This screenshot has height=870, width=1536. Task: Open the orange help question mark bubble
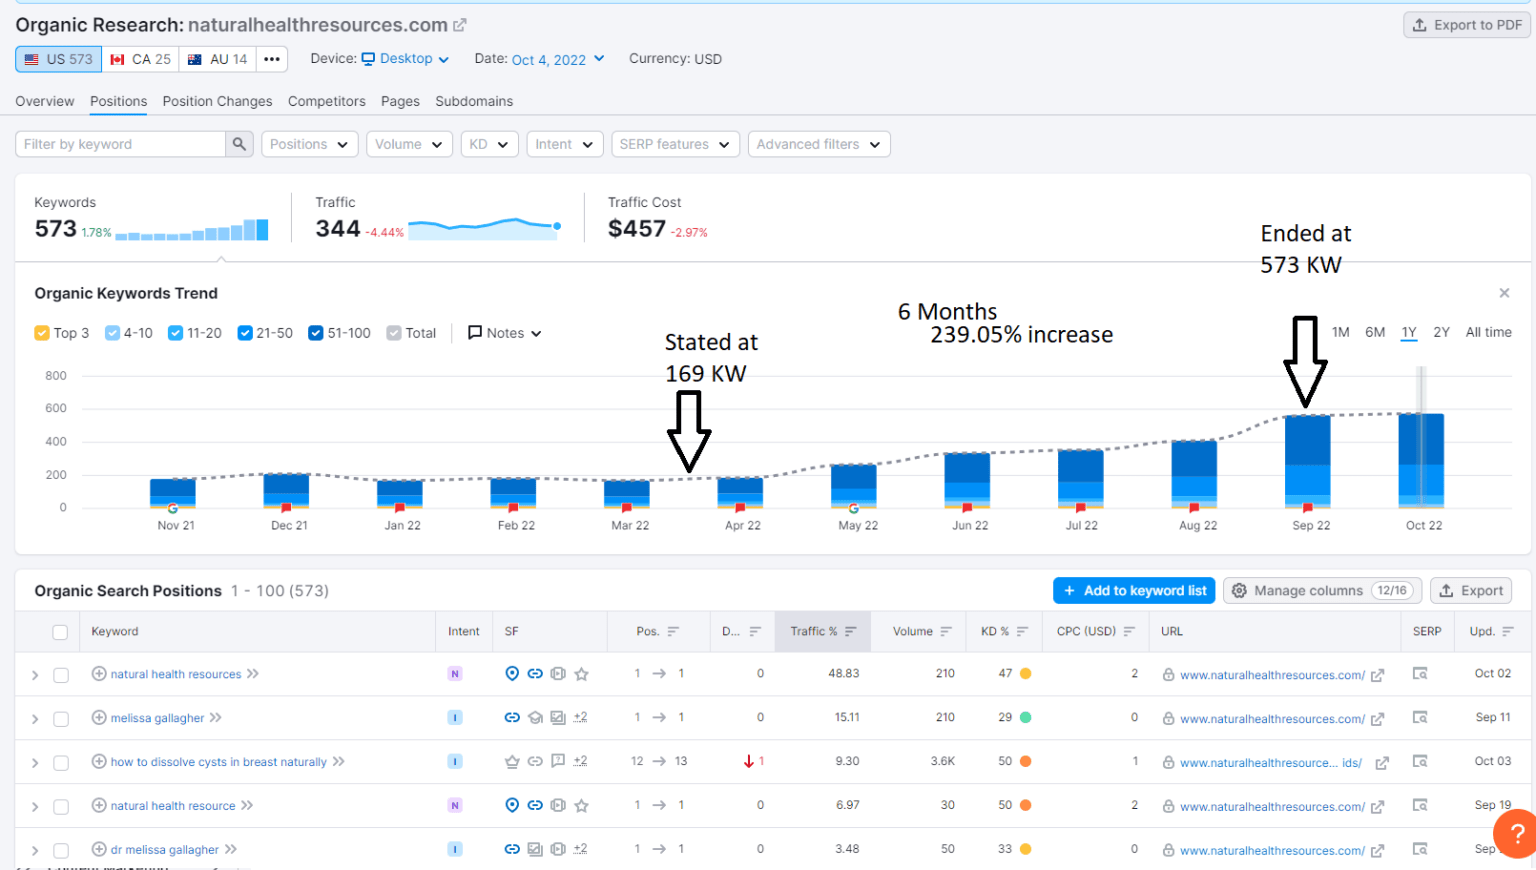(1516, 833)
